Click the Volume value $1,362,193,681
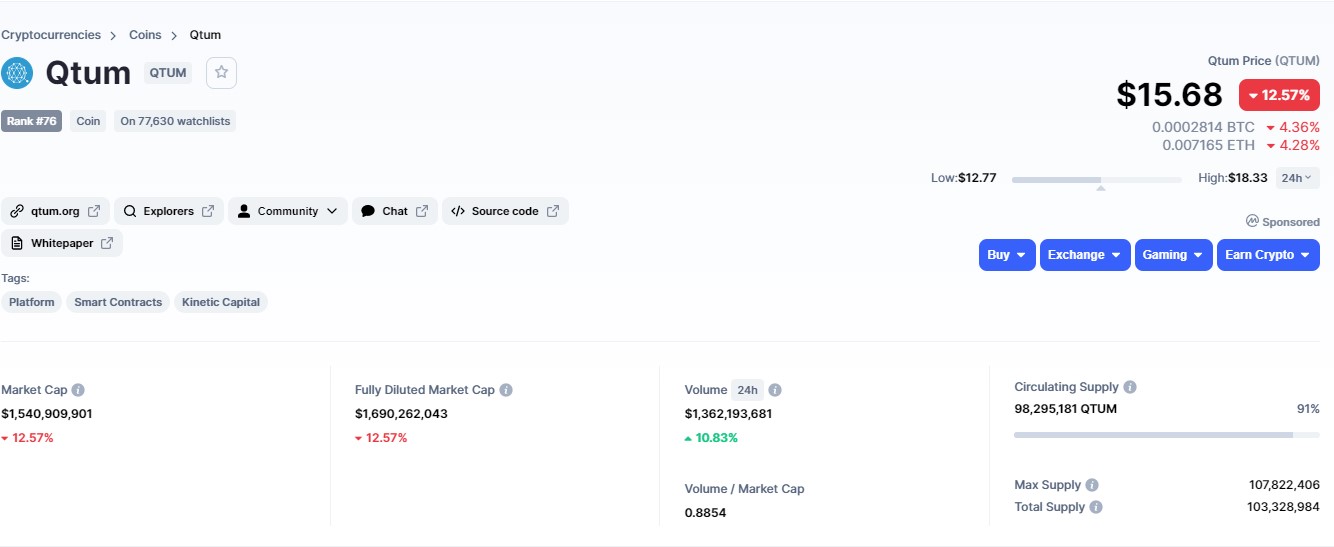The height and width of the screenshot is (547, 1334). click(x=729, y=413)
